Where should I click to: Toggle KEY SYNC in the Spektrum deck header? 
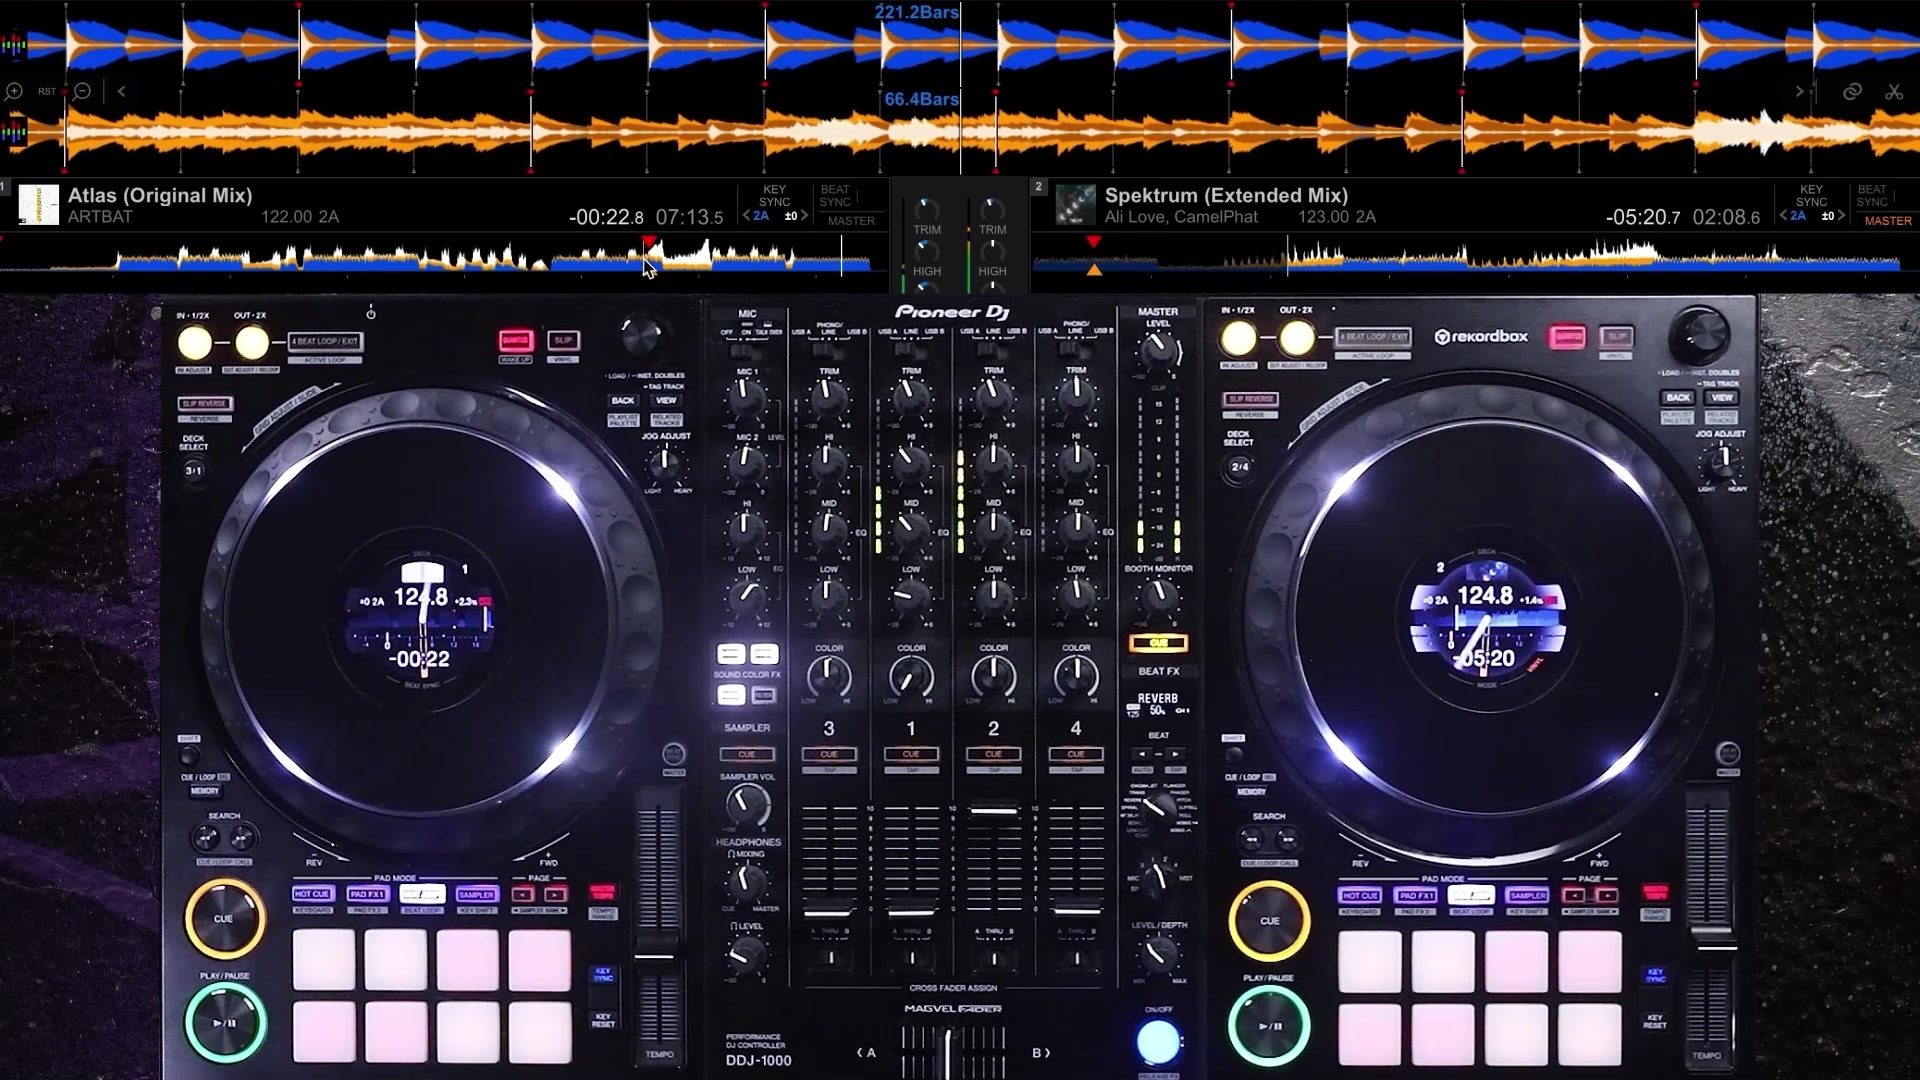click(x=1811, y=195)
